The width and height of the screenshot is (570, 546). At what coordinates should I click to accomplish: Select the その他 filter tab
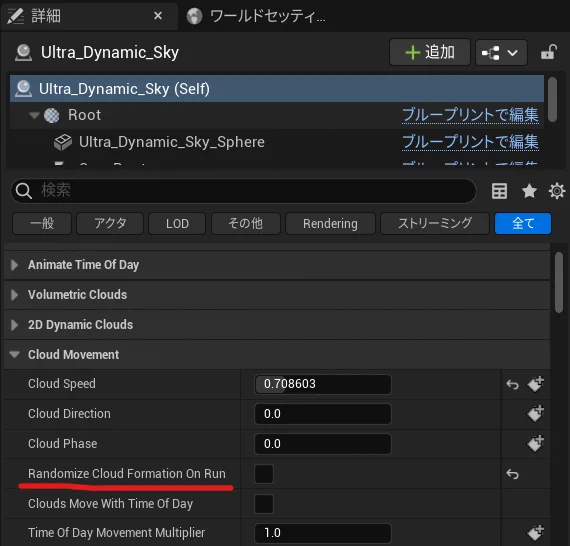point(246,224)
